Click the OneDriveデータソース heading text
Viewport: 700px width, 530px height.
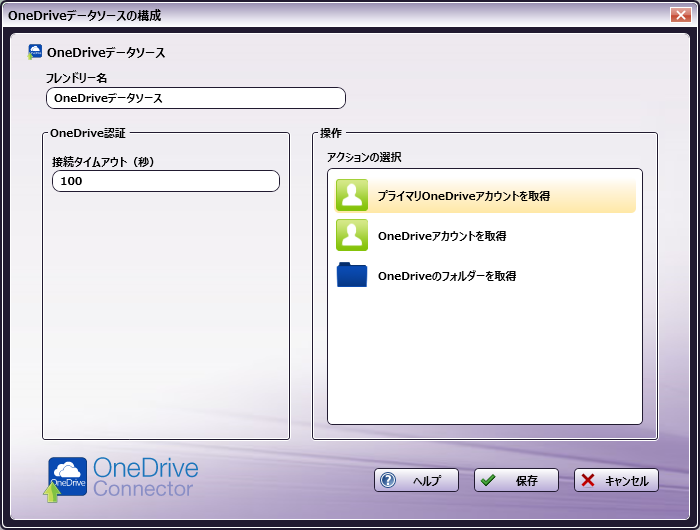106,53
